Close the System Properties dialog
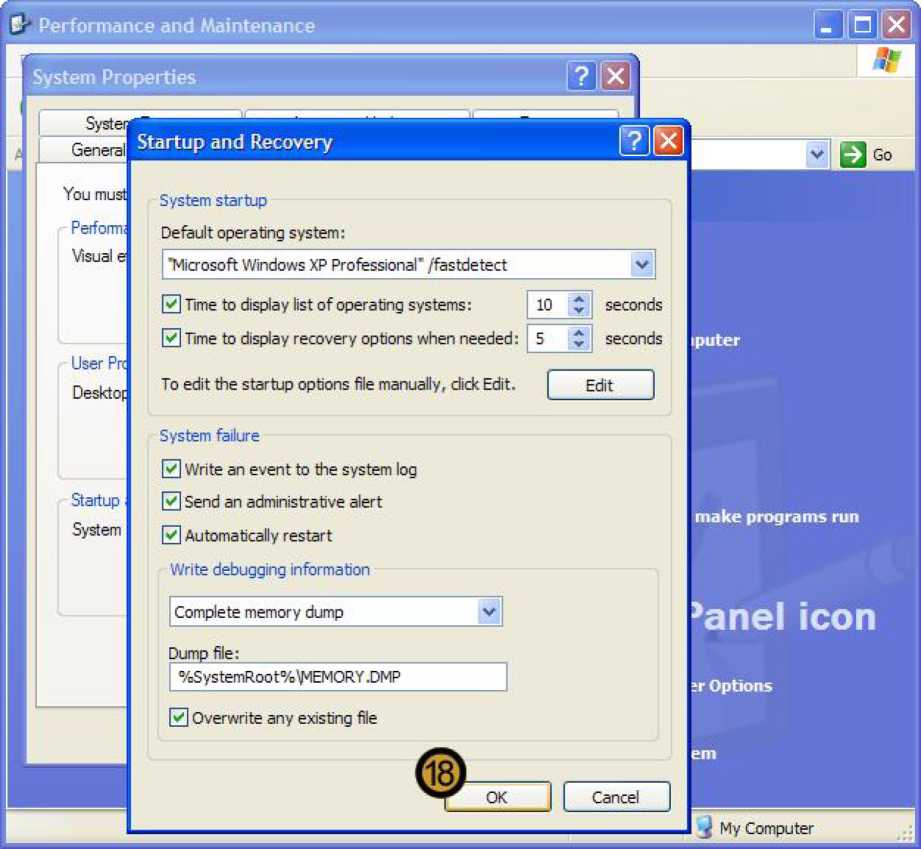Screen dimensions: 921x849 pos(615,76)
